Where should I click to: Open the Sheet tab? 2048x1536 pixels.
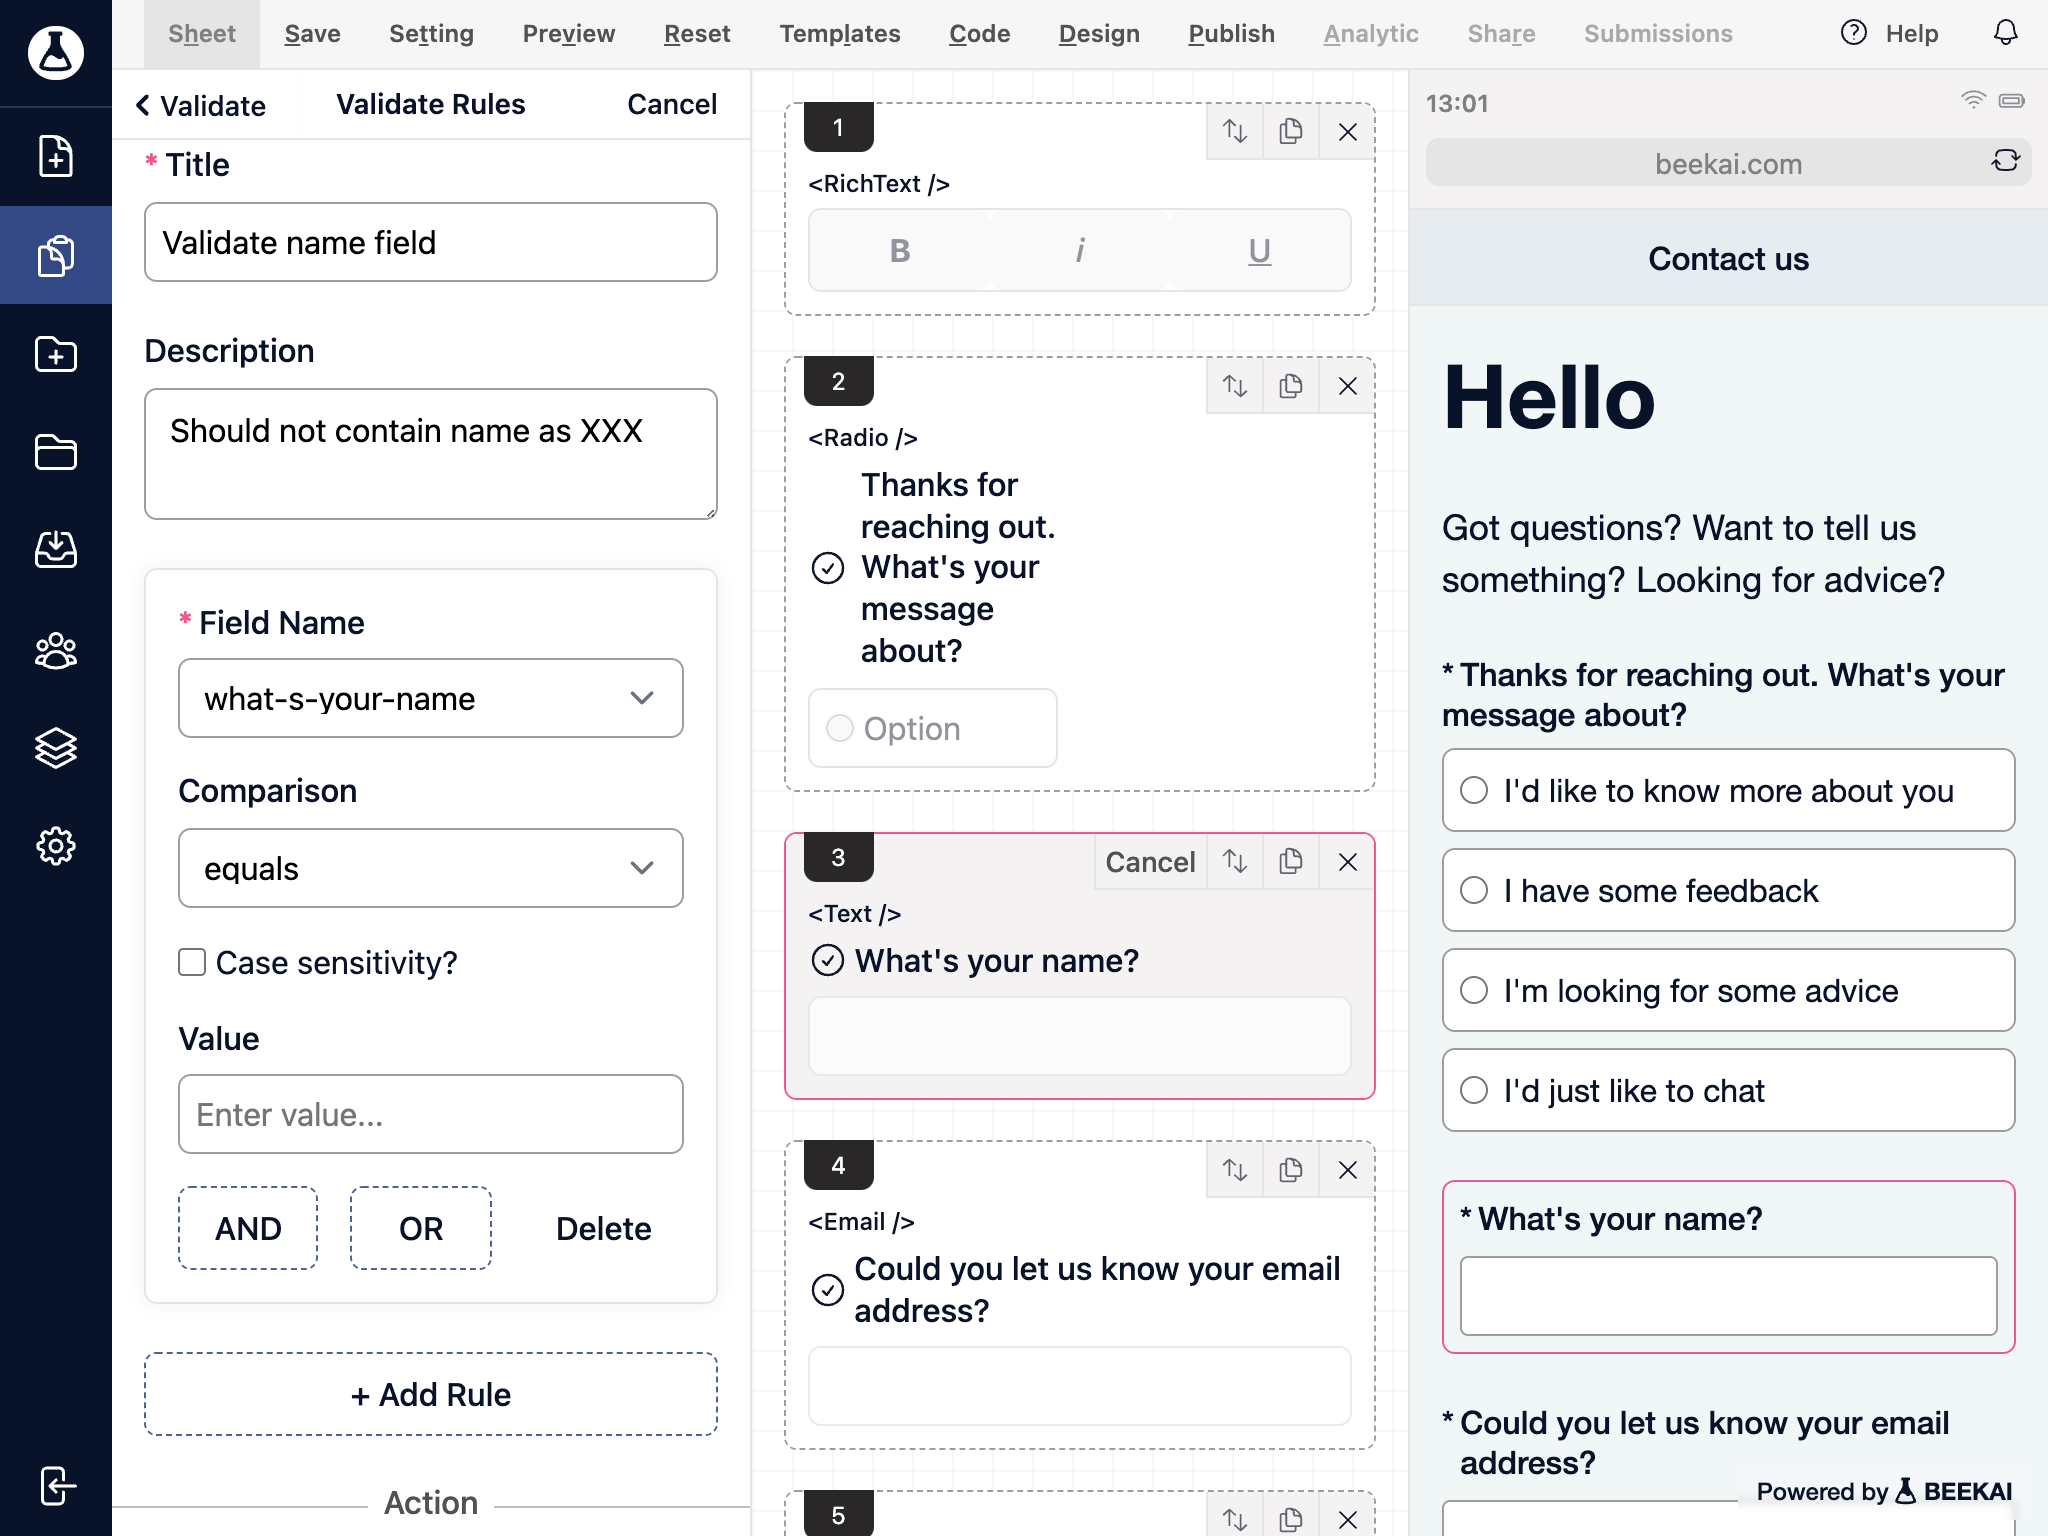(202, 34)
